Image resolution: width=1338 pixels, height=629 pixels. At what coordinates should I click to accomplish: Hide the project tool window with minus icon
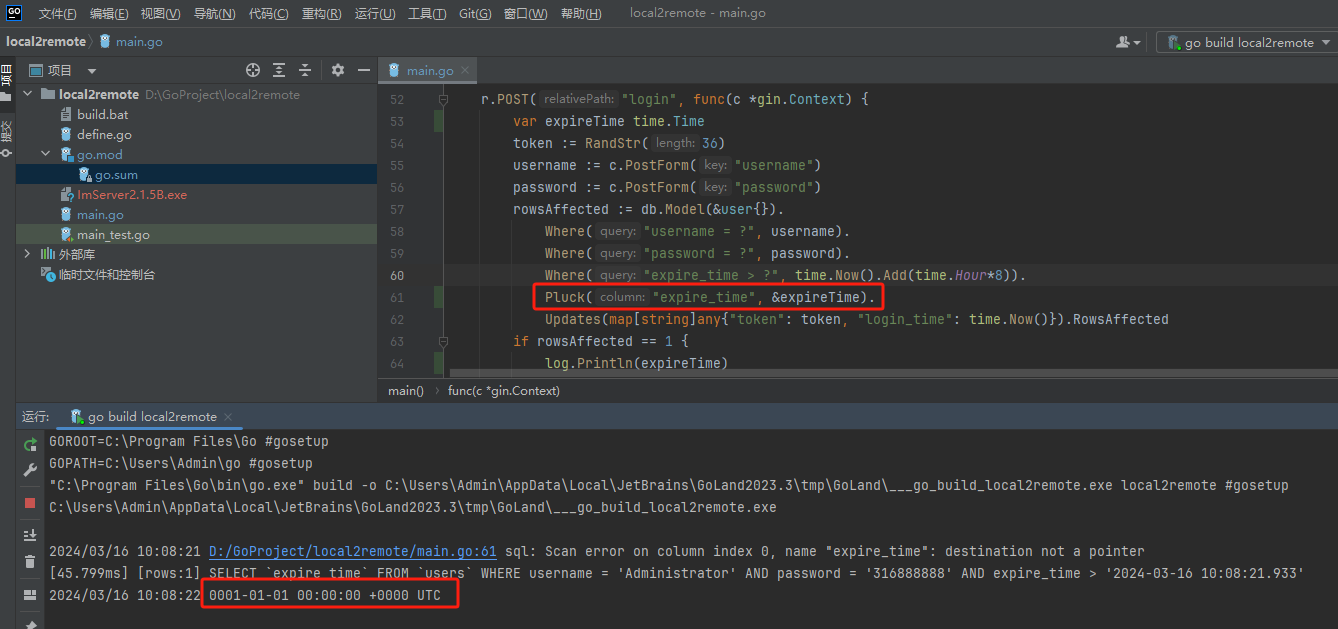pyautogui.click(x=364, y=70)
